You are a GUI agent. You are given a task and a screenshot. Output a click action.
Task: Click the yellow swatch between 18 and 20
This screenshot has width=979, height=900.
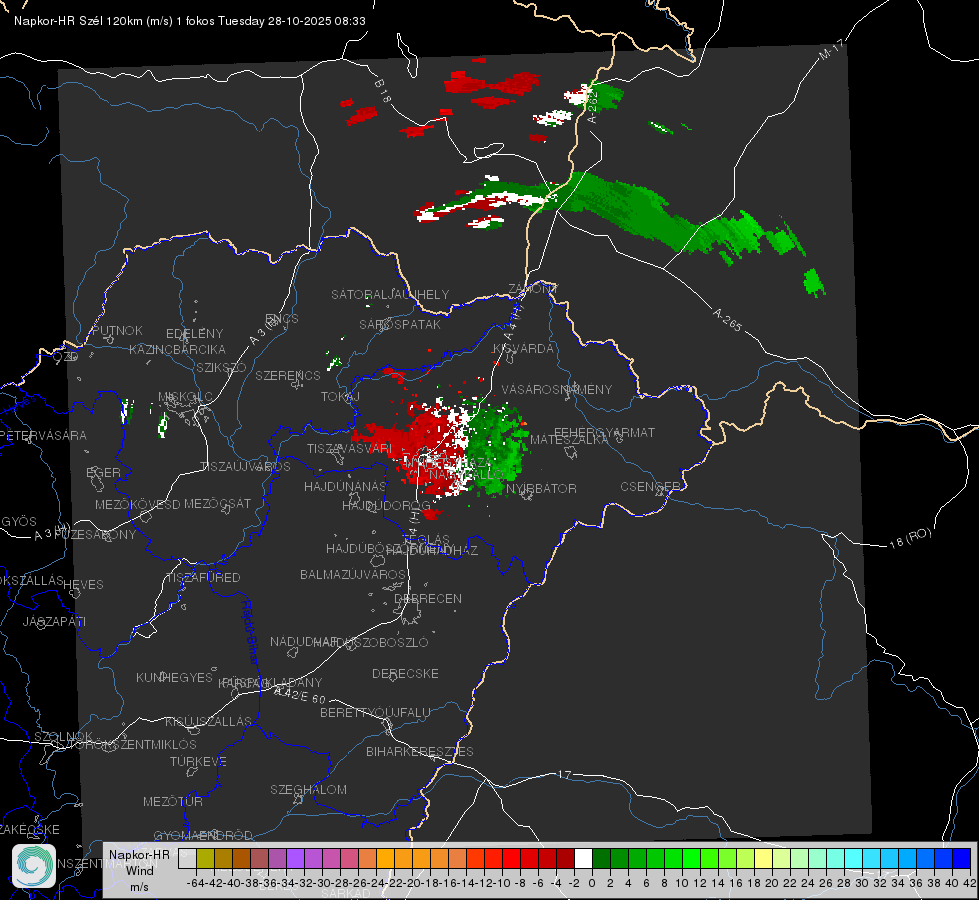click(764, 859)
